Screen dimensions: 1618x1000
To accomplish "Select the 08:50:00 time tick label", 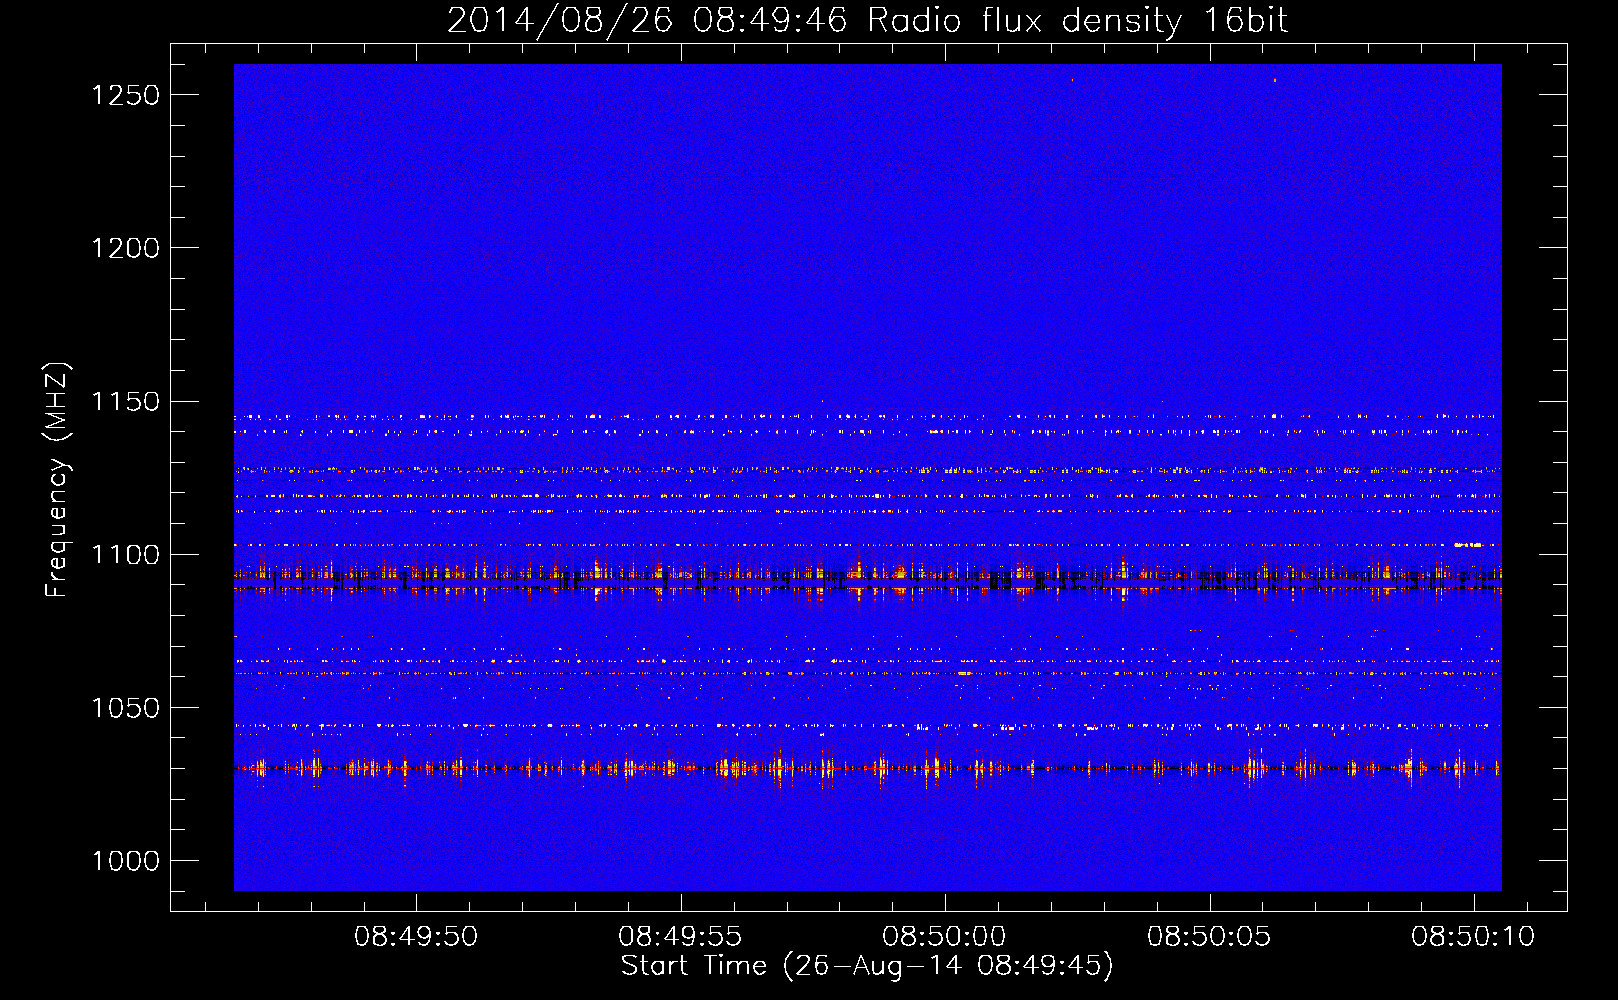I will point(944,937).
